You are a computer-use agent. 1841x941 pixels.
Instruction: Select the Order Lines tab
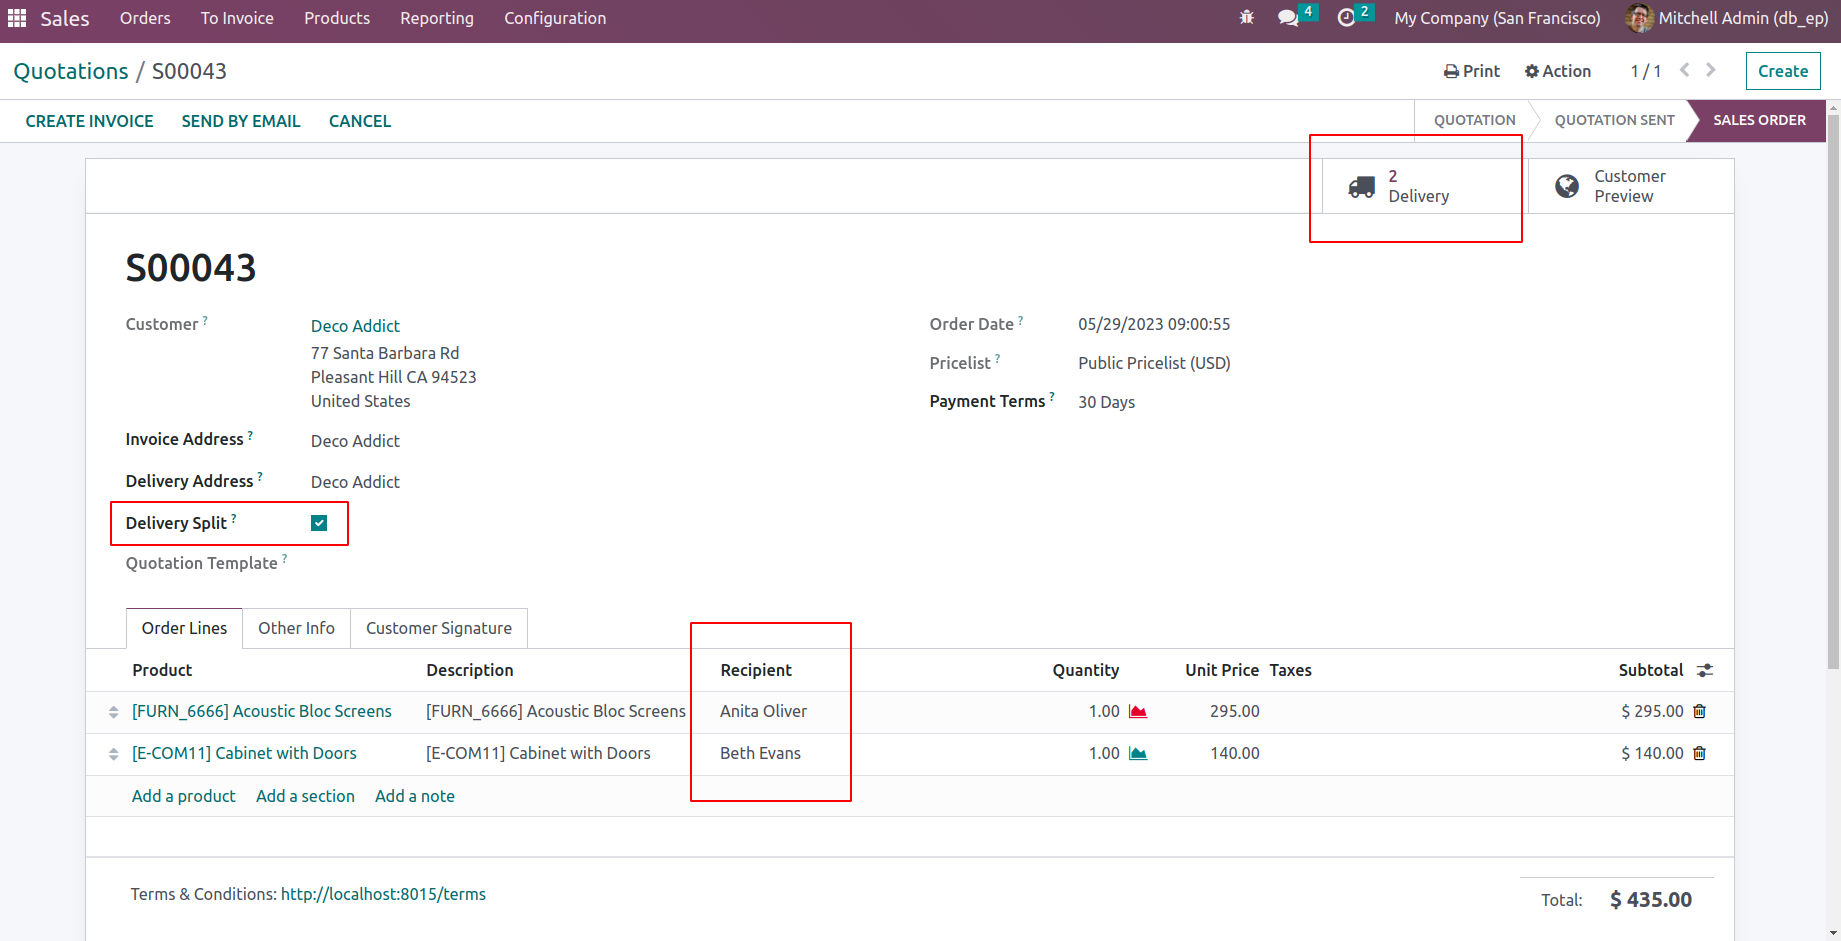(184, 628)
